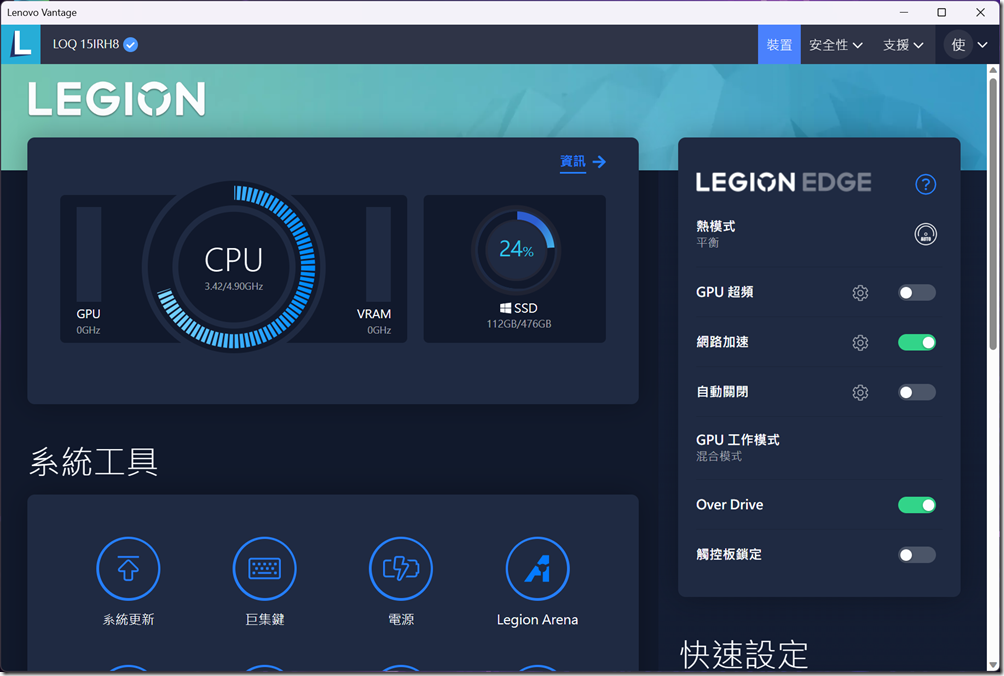Click the 112GB/476GB storage text
Image resolution: width=1004 pixels, height=676 pixels.
pyautogui.click(x=519, y=324)
